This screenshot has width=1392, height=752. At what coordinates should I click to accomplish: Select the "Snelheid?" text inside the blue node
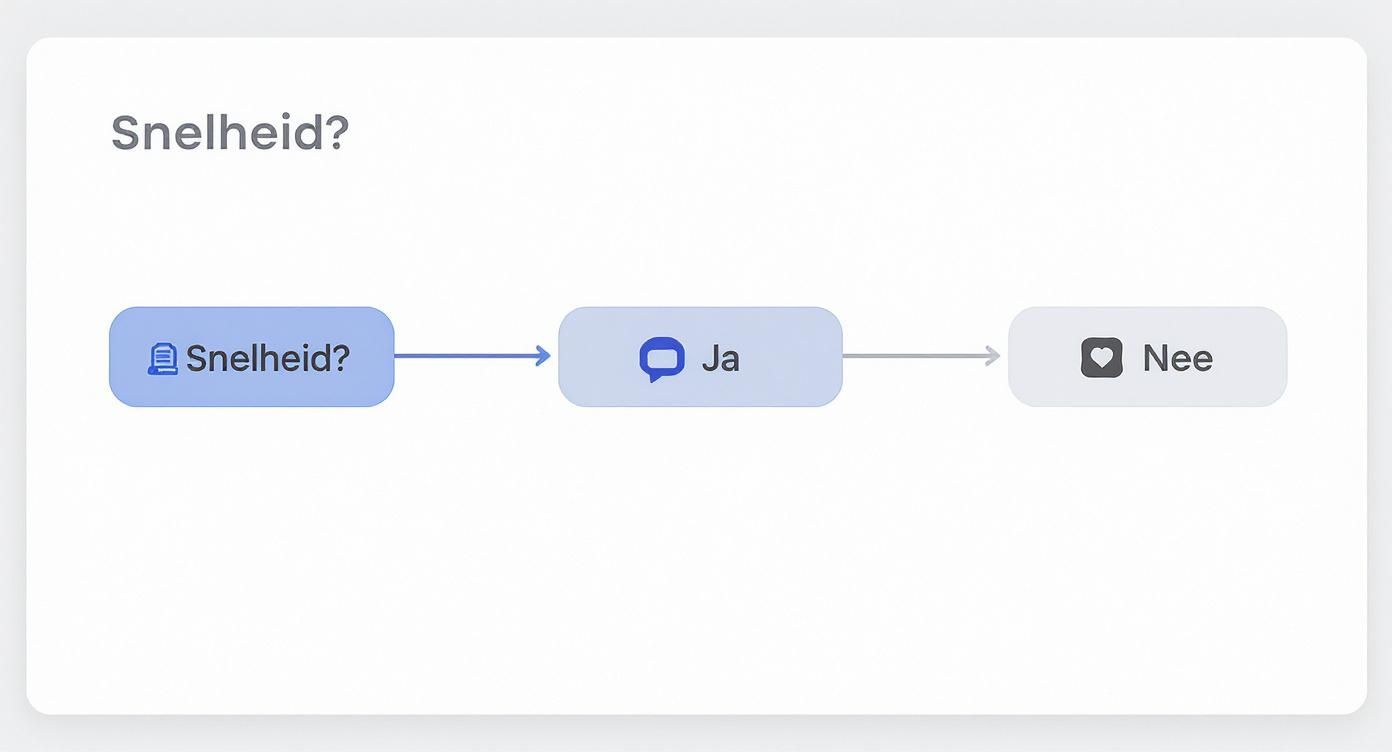tap(267, 358)
